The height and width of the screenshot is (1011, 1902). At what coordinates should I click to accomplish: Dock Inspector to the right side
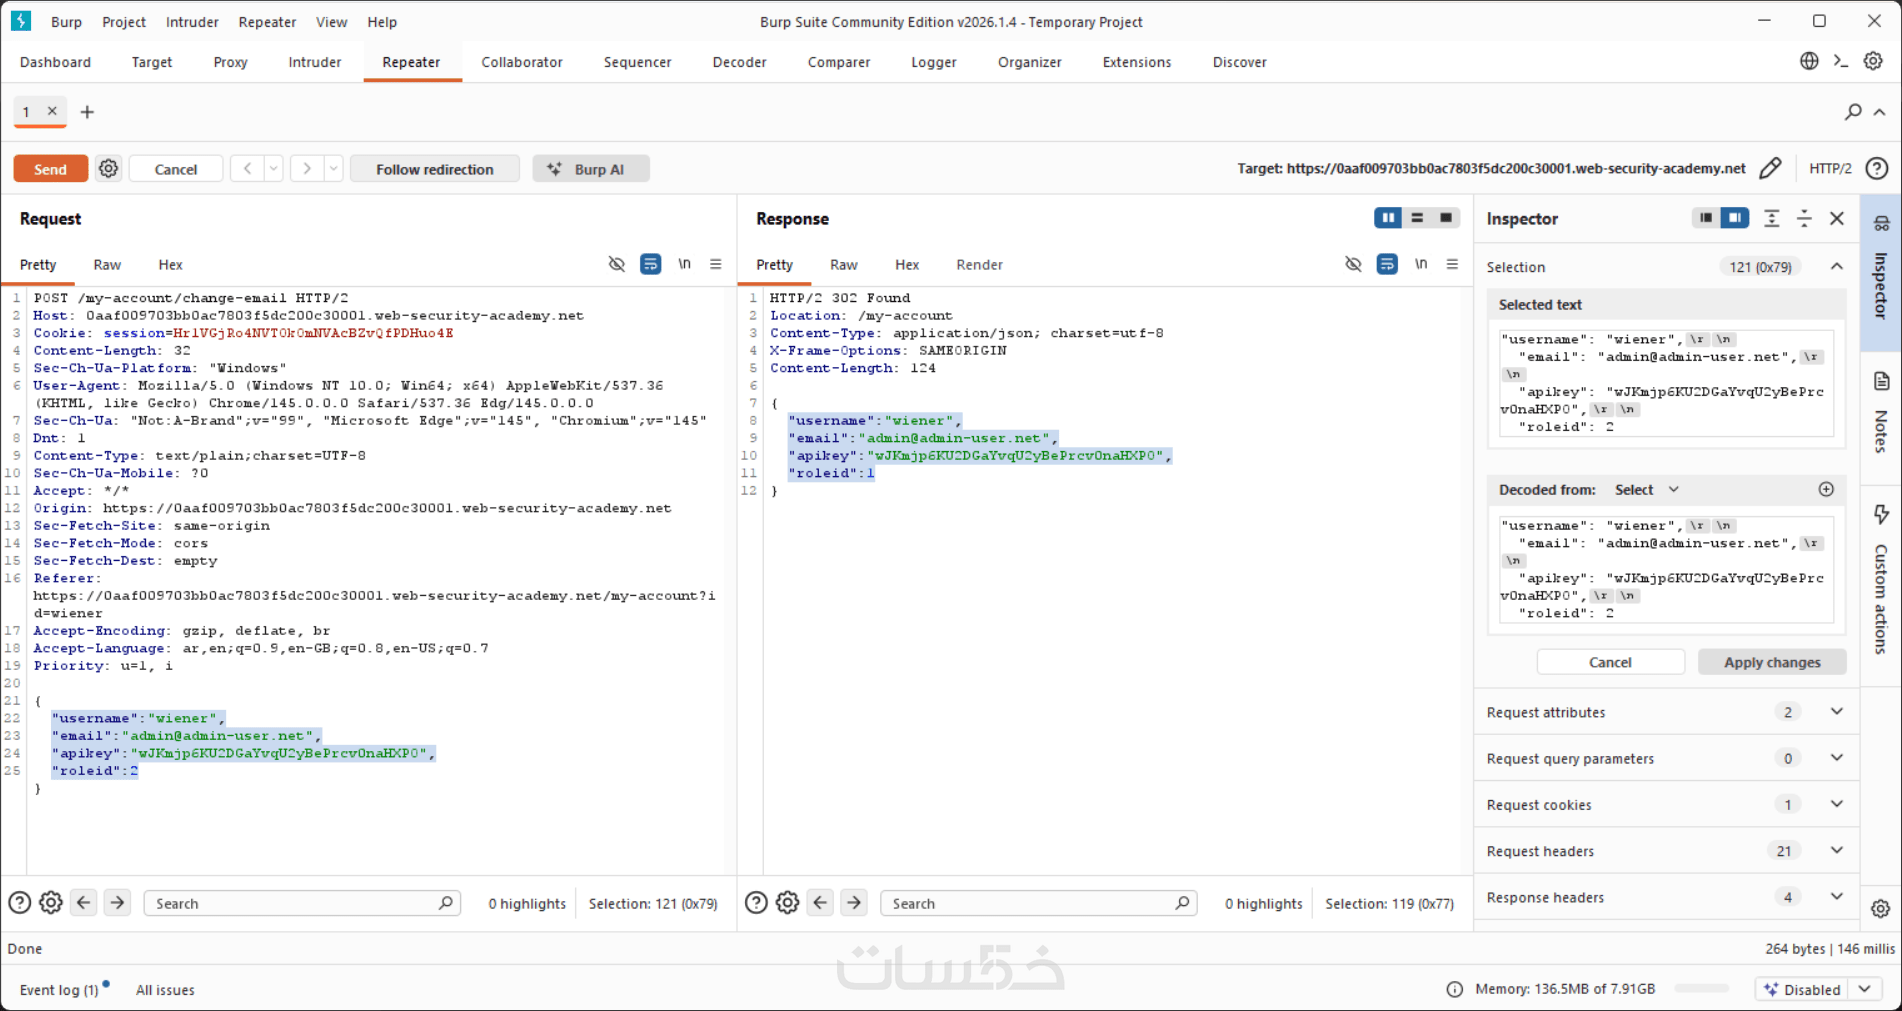click(1735, 218)
